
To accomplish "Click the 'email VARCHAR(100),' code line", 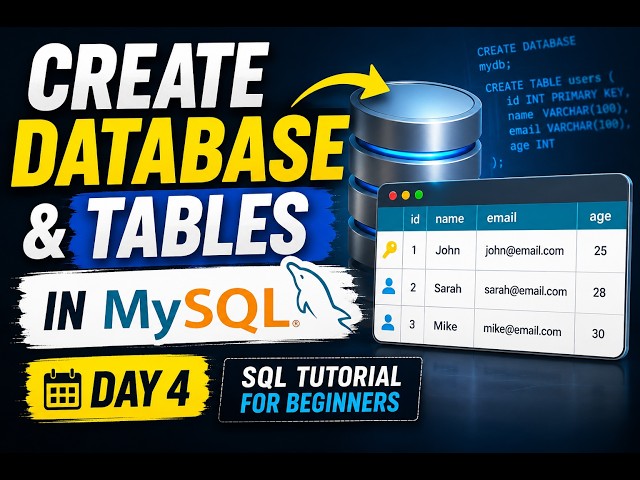I will (x=569, y=128).
